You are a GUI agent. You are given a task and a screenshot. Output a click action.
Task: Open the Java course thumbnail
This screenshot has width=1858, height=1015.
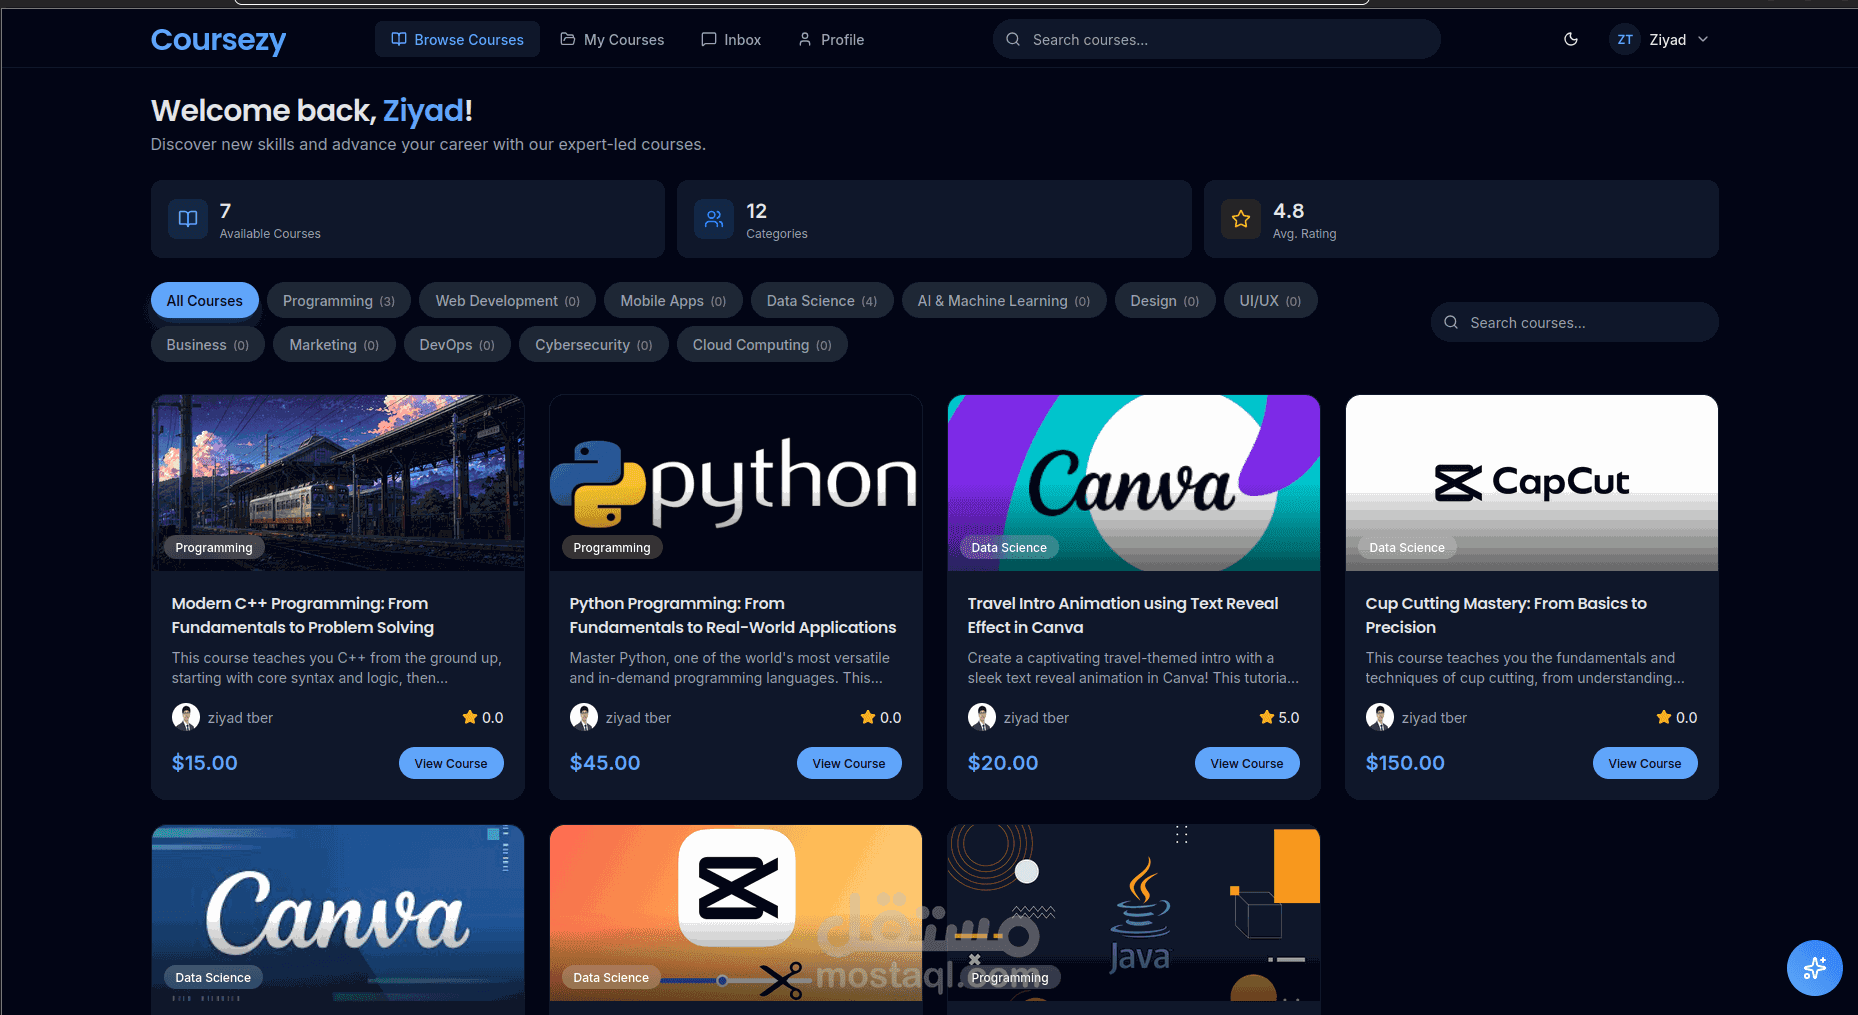1134,913
